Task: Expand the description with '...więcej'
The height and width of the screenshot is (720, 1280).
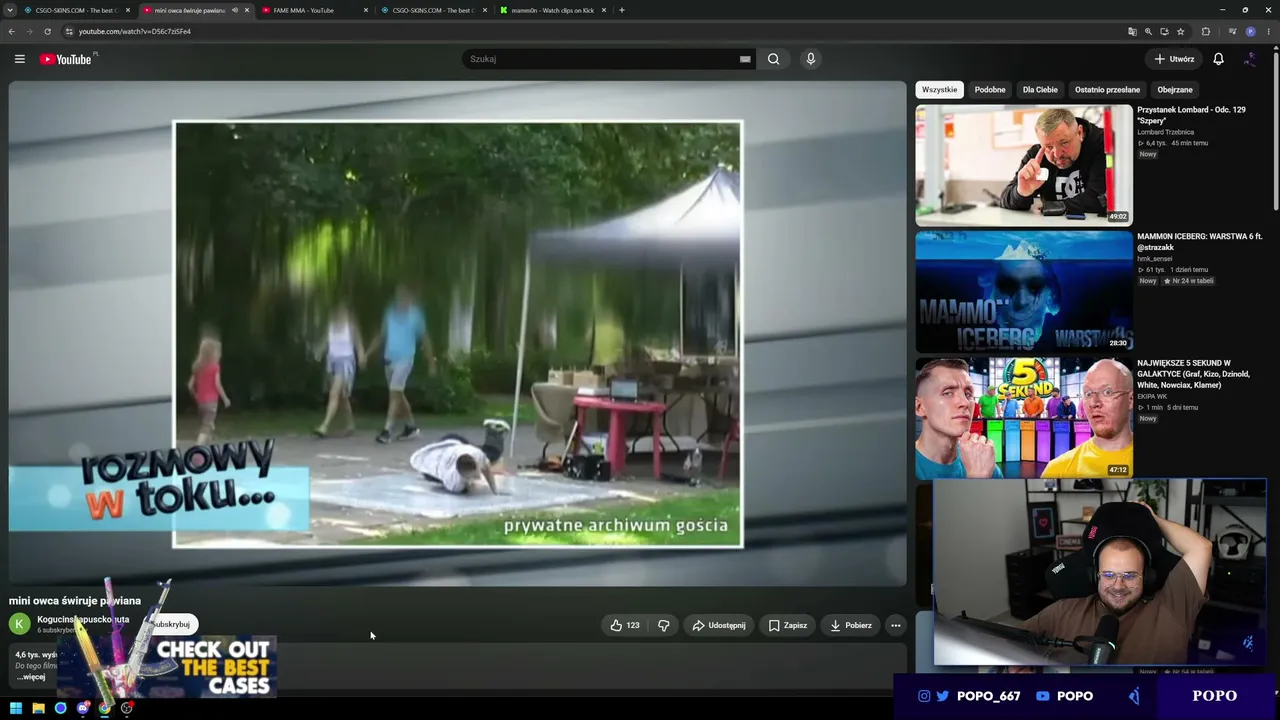Action: 31,677
